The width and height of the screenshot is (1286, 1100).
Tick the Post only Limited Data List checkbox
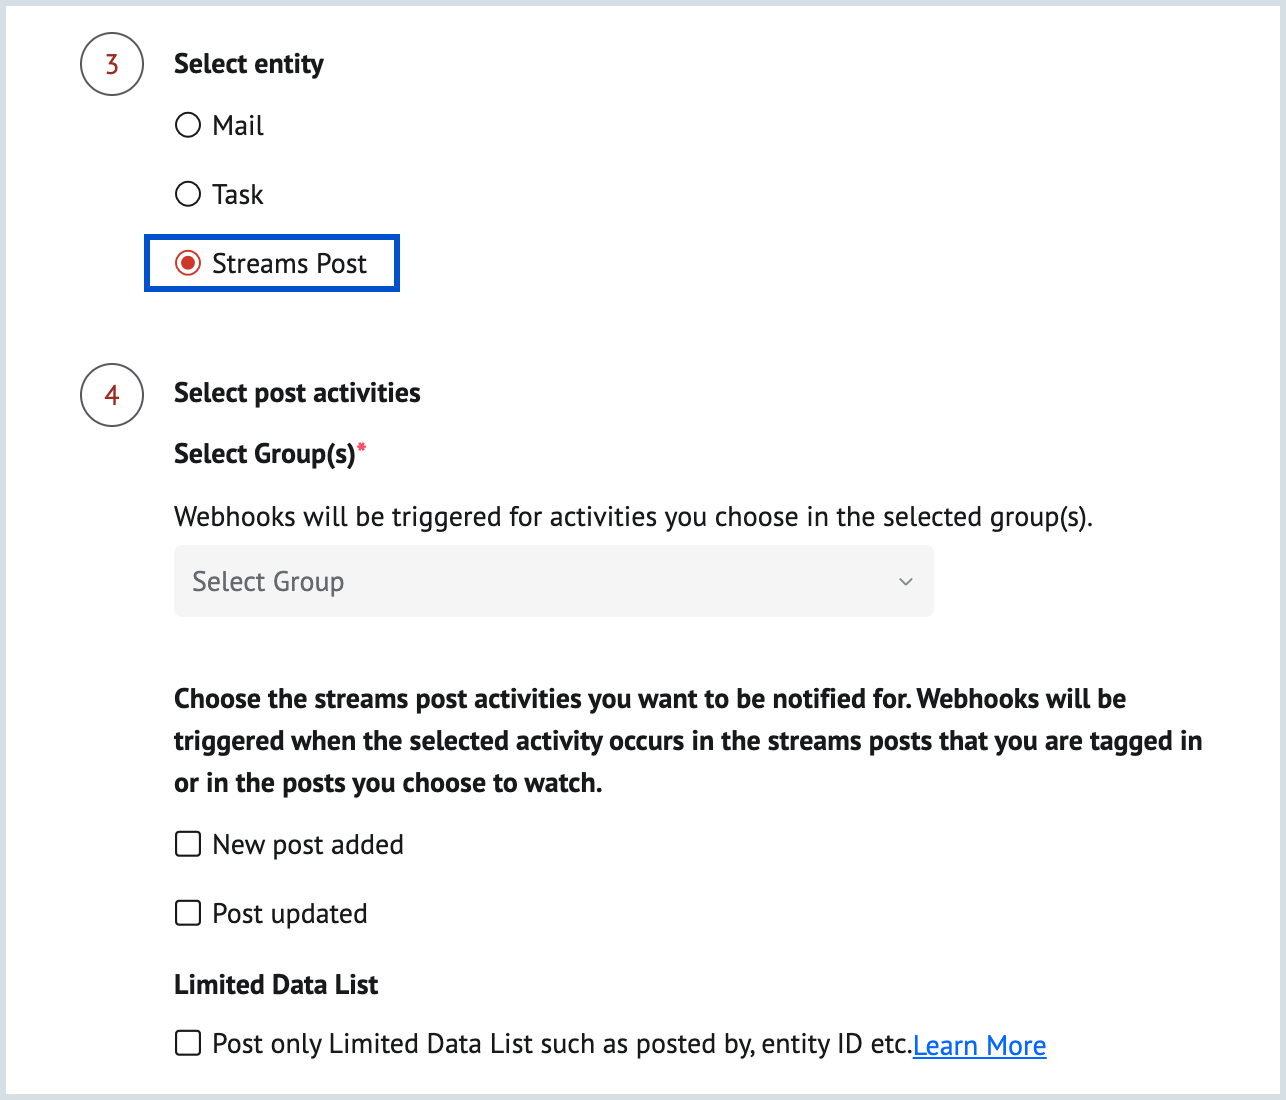188,1044
